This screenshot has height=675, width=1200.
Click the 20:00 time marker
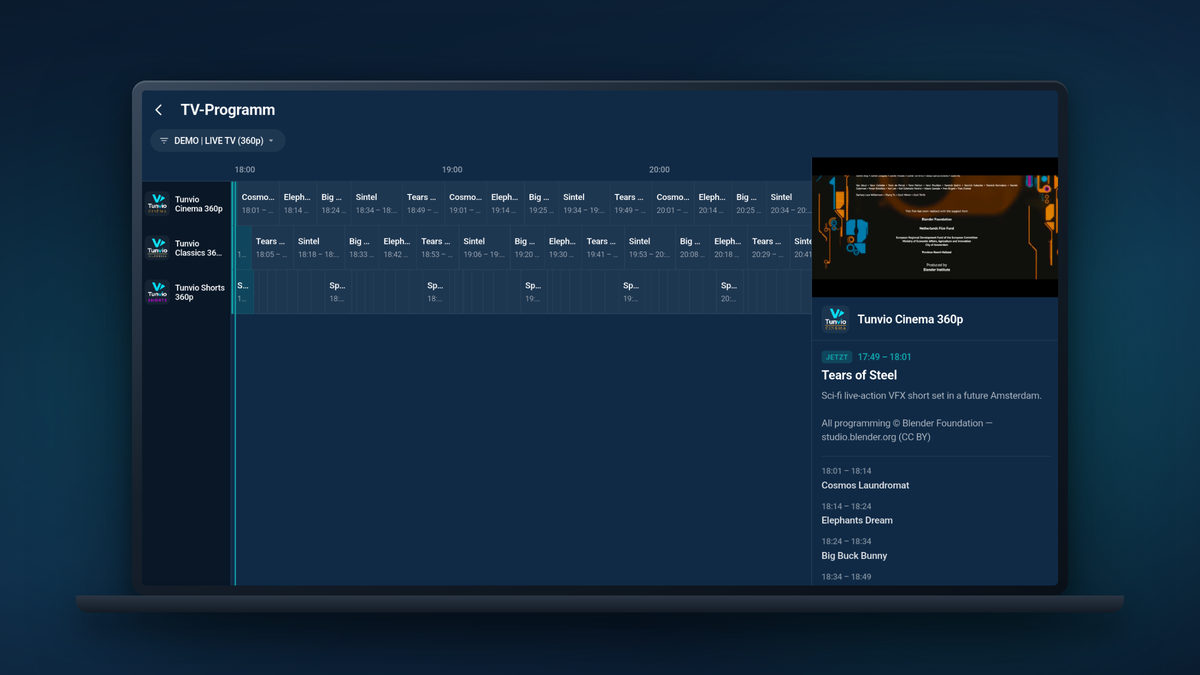point(659,170)
